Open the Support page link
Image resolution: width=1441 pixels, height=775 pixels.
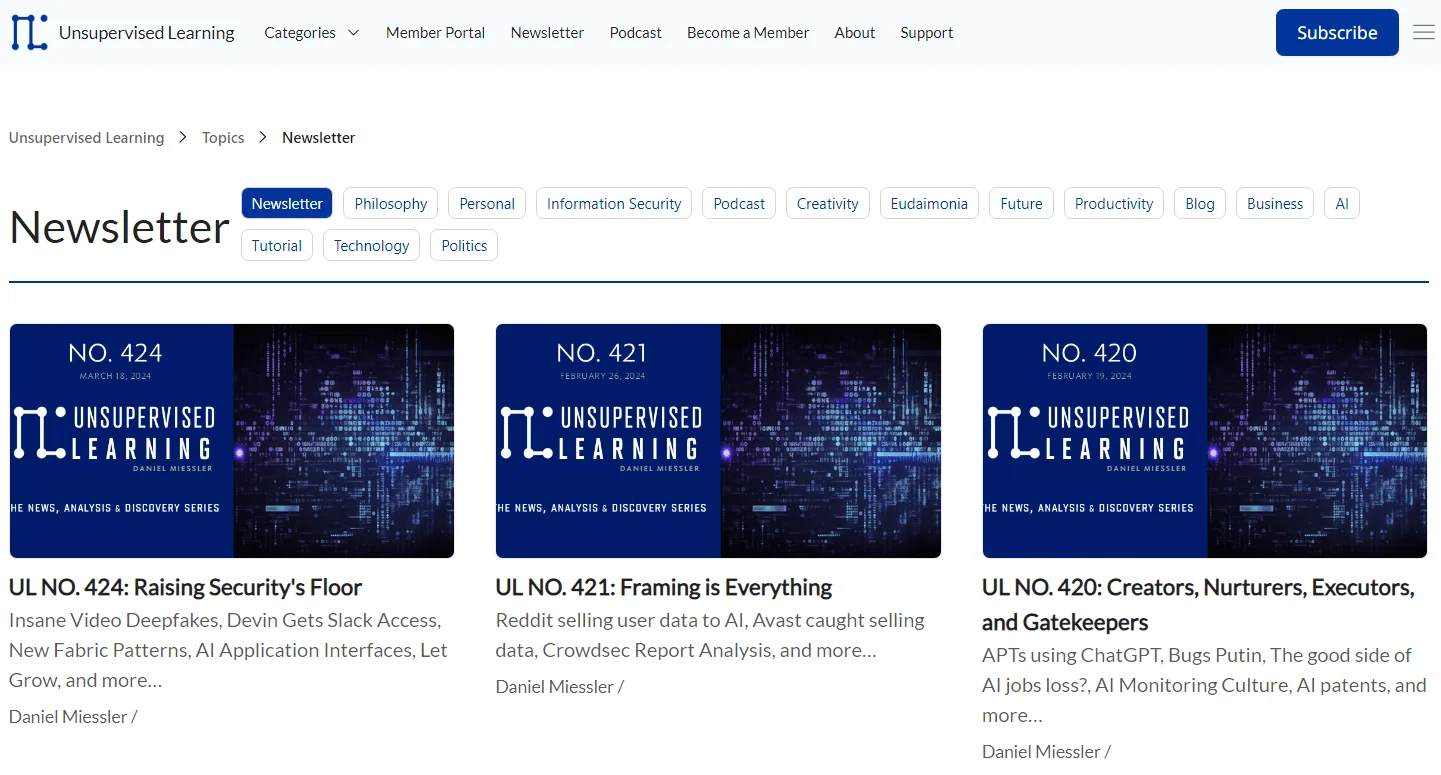pos(926,33)
